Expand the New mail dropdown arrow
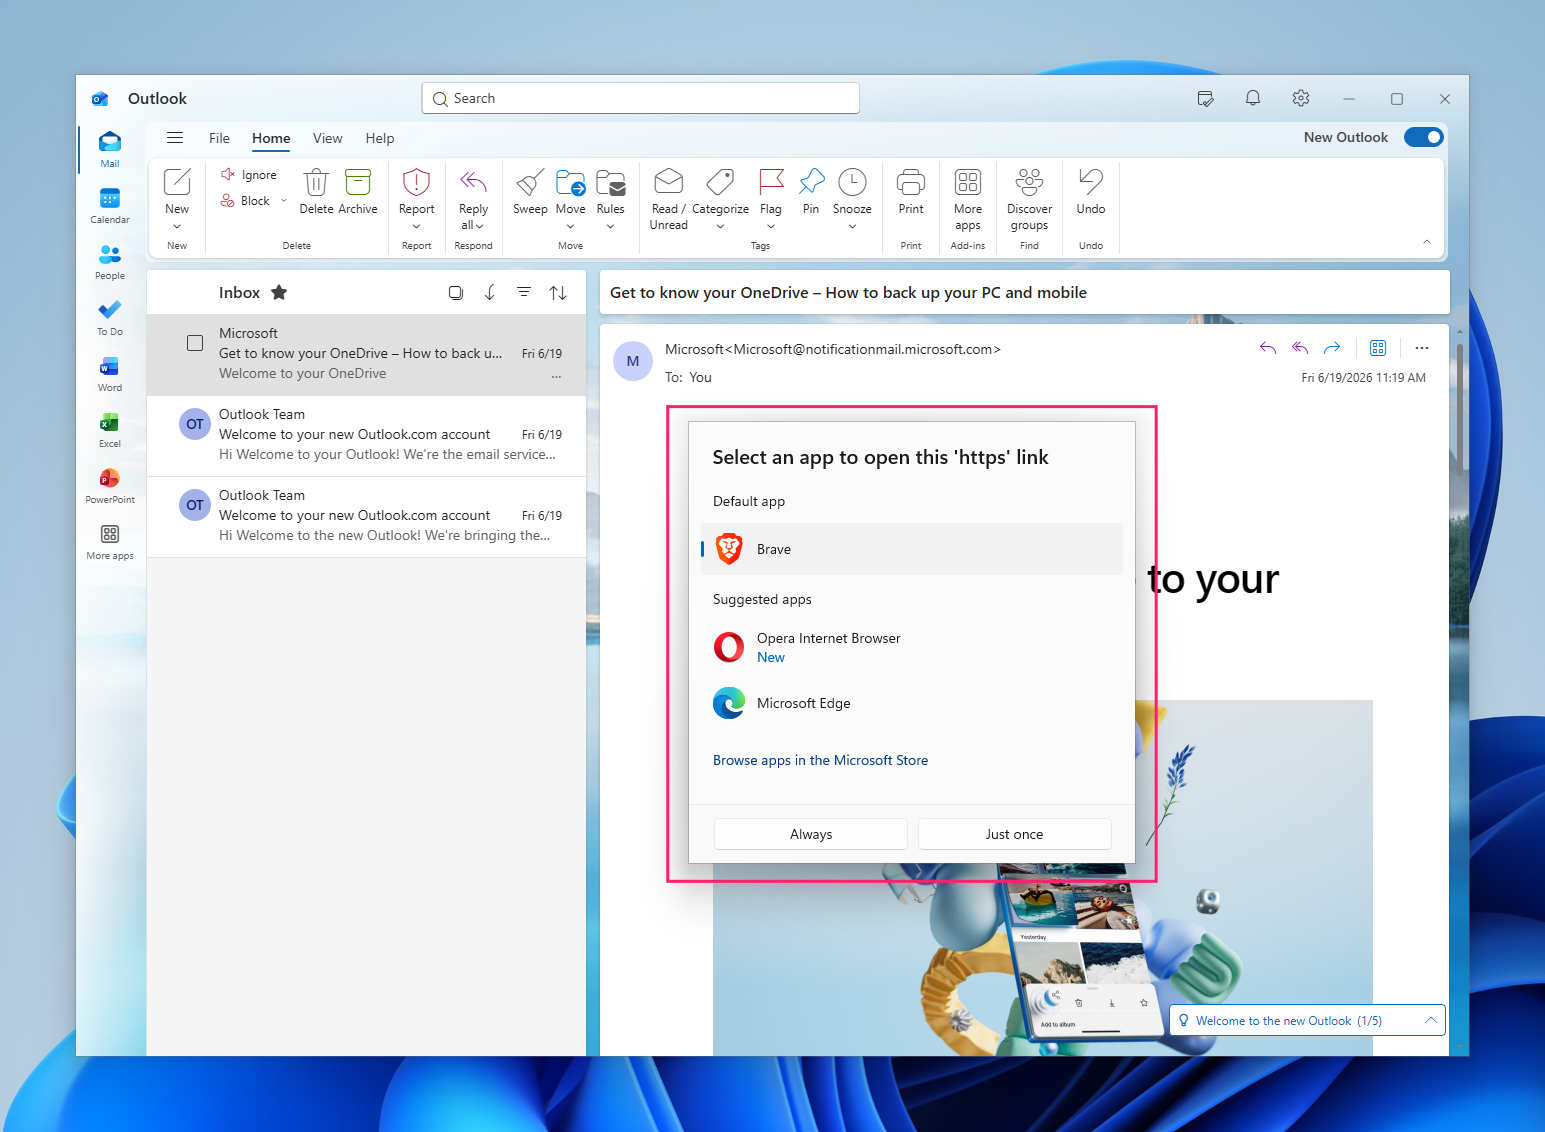1545x1132 pixels. [177, 227]
